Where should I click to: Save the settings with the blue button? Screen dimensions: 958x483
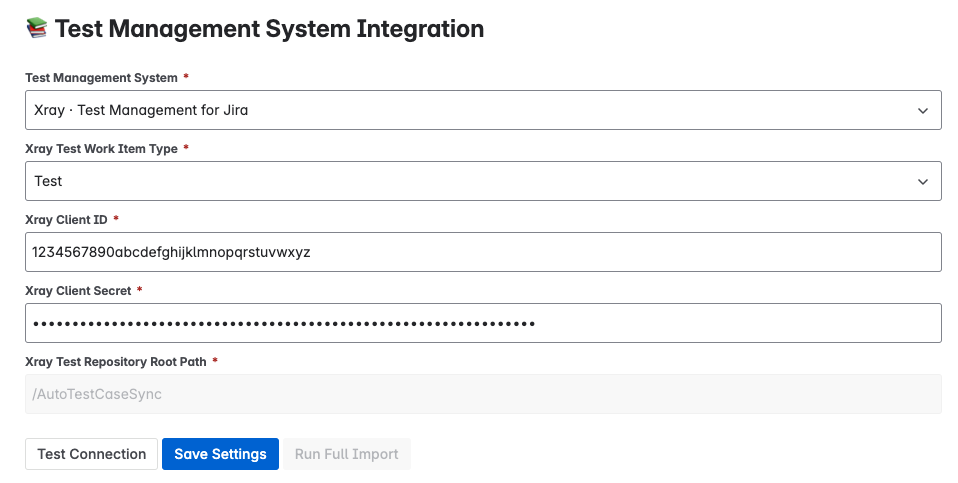(x=220, y=454)
